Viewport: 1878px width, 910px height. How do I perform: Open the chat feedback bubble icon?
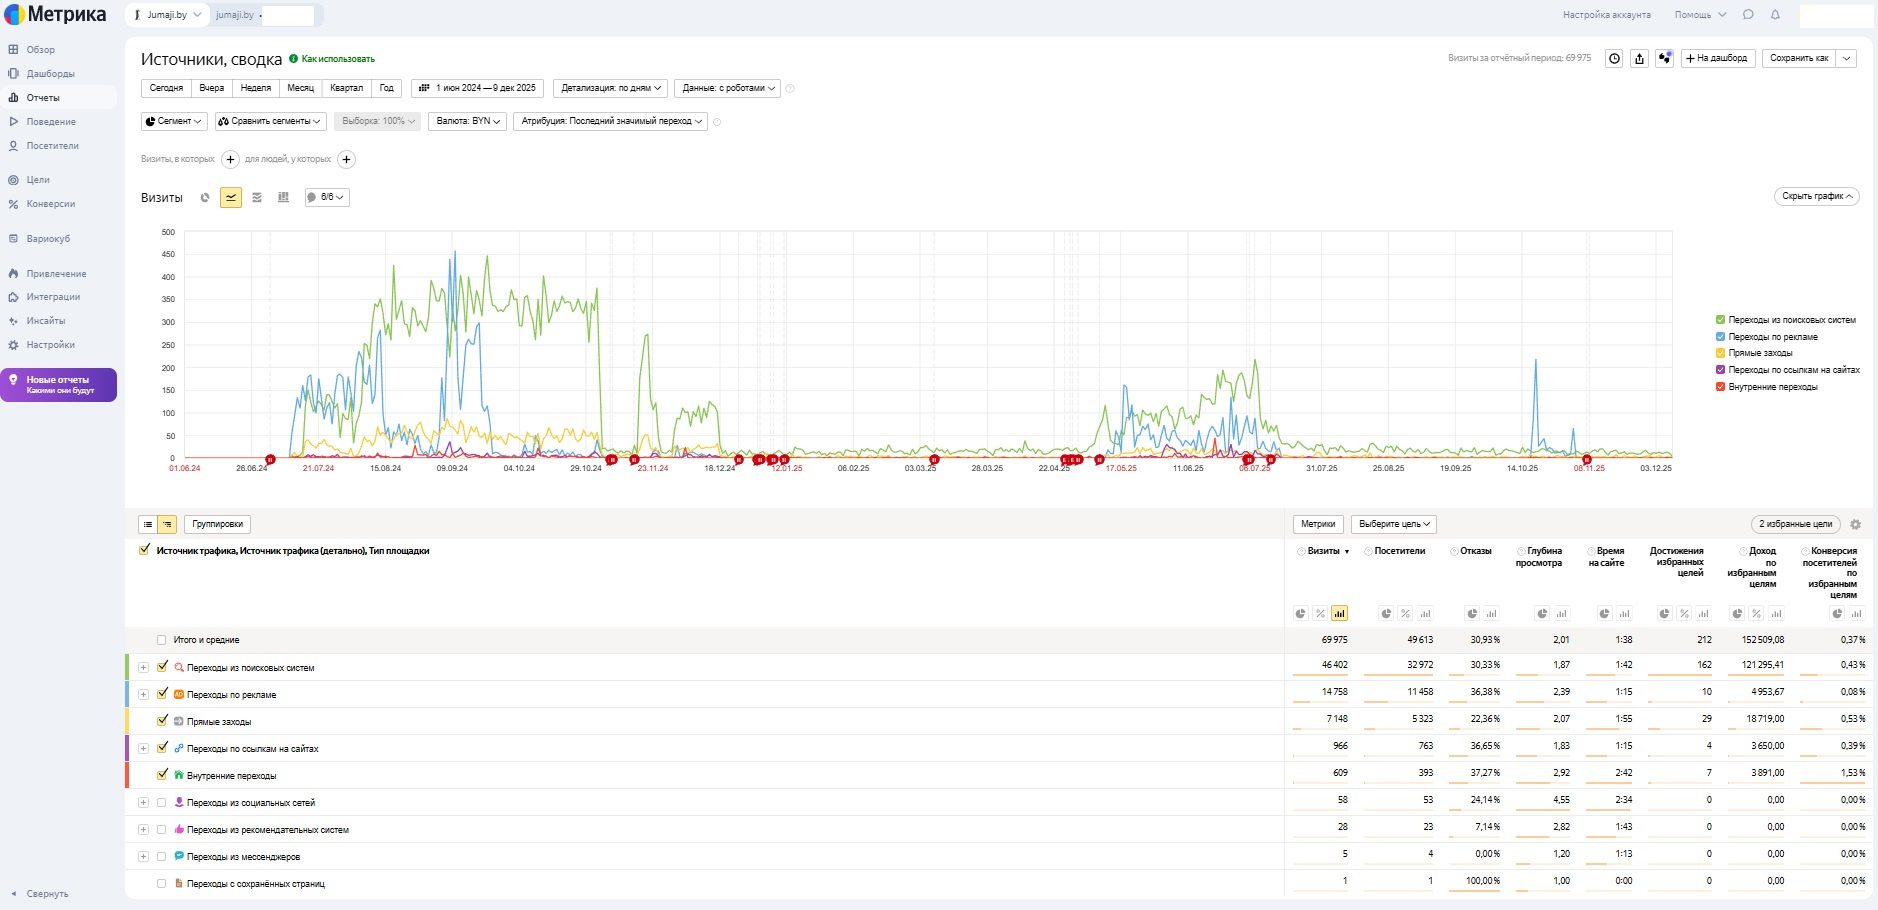[x=1748, y=15]
